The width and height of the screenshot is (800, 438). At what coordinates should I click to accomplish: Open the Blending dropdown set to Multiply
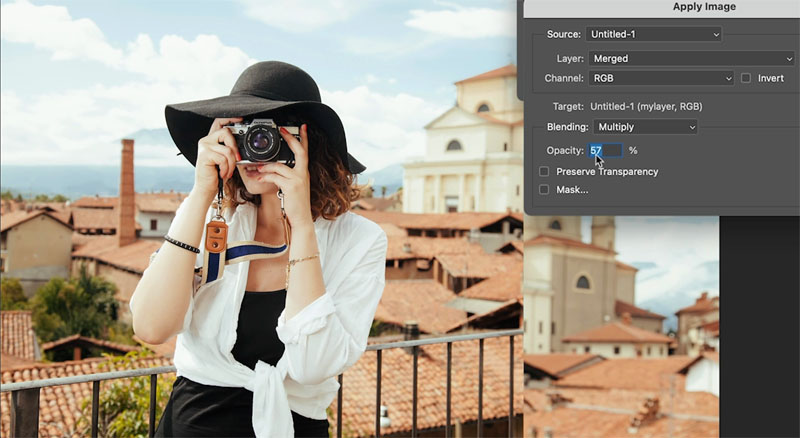coord(645,127)
